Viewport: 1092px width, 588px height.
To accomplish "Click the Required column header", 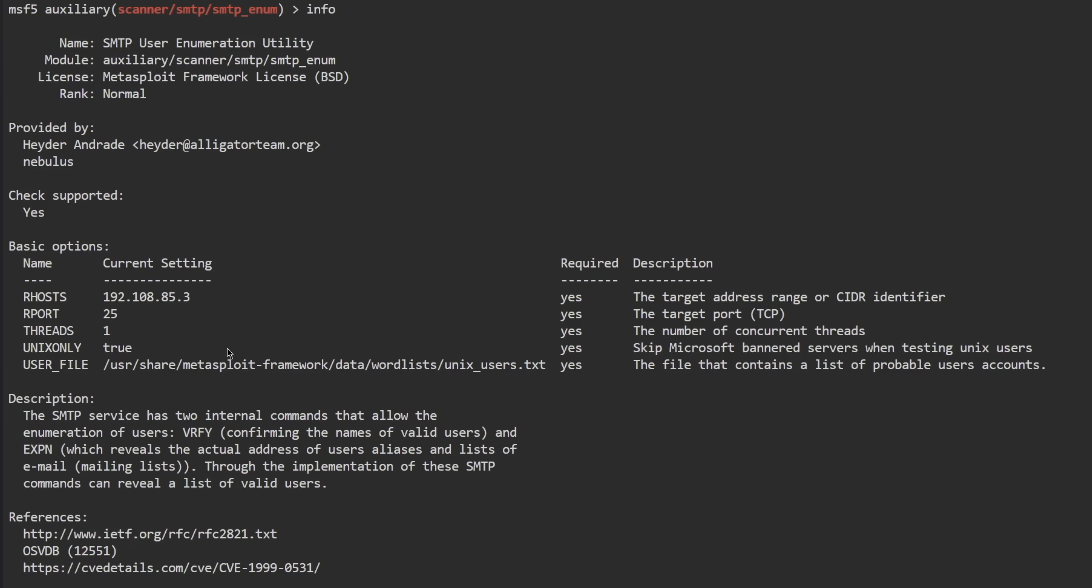I will (x=589, y=263).
